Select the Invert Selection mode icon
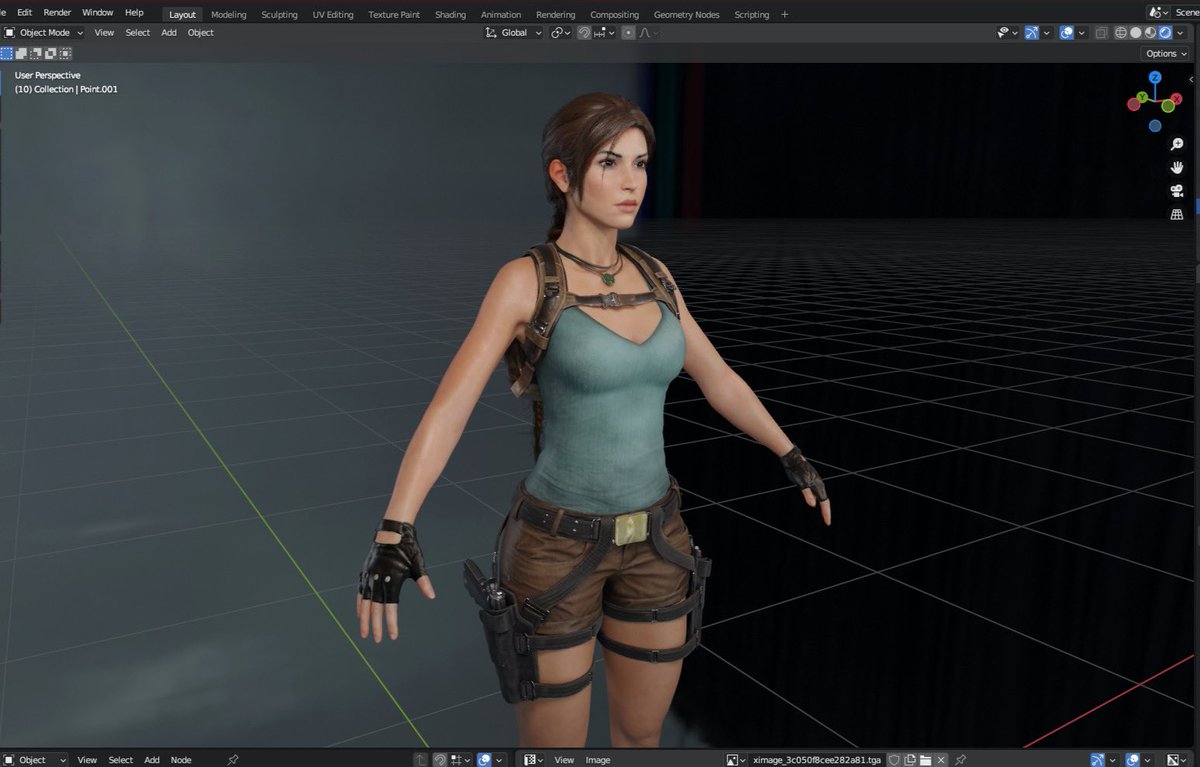This screenshot has width=1200, height=767. (49, 53)
